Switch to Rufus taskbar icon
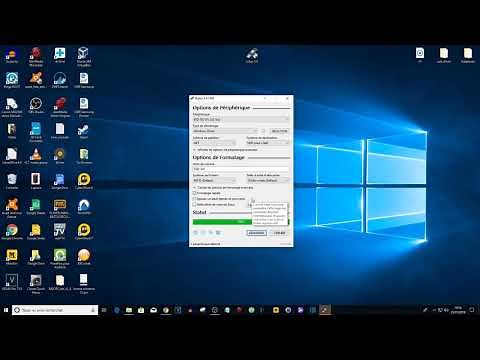Screen dimensions: 480x360 [x=325, y=310]
